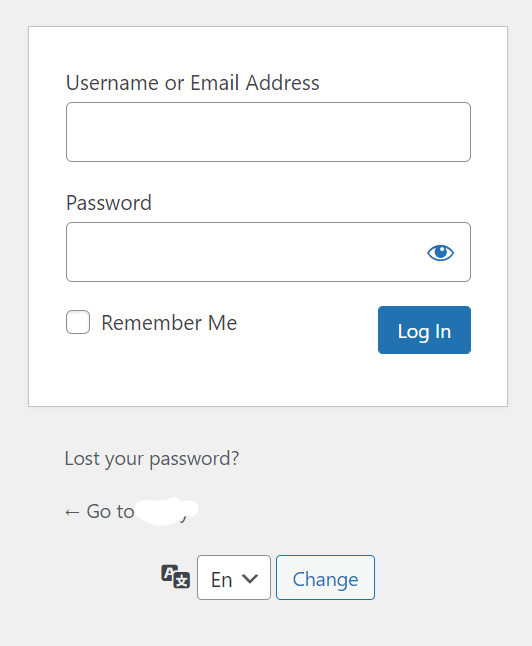Screen dimensions: 532x646
Task: Click the redacted site name after 'Go to'
Action: coord(166,512)
